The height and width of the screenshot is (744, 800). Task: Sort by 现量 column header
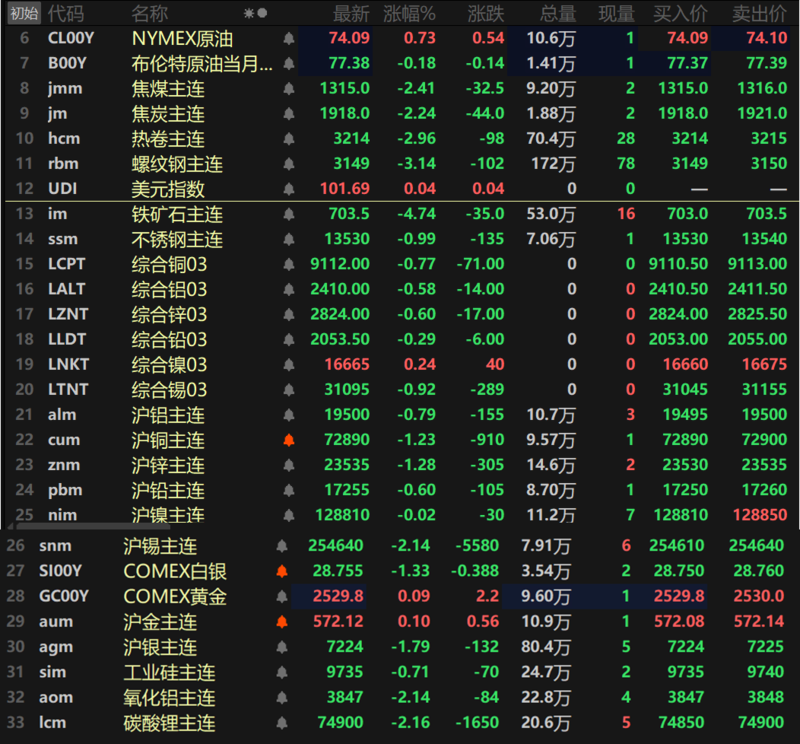pyautogui.click(x=616, y=14)
